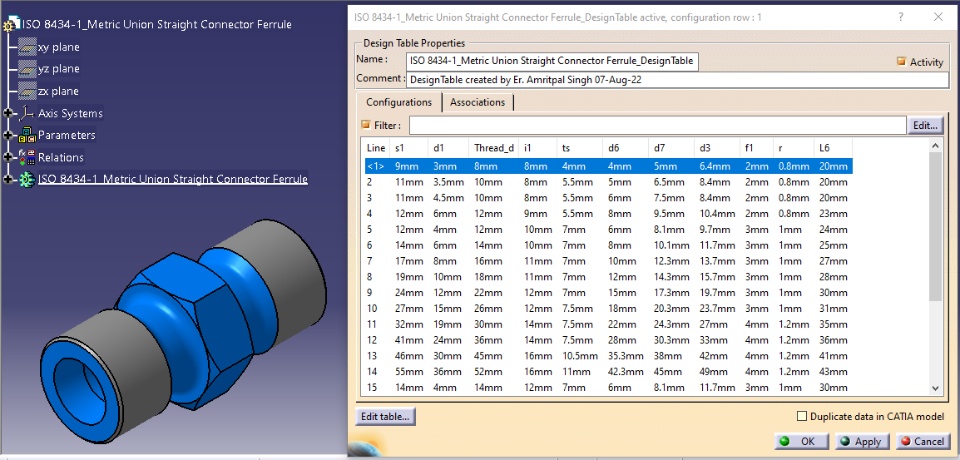This screenshot has width=960, height=460.
Task: Click the Apply button
Action: pyautogui.click(x=861, y=441)
